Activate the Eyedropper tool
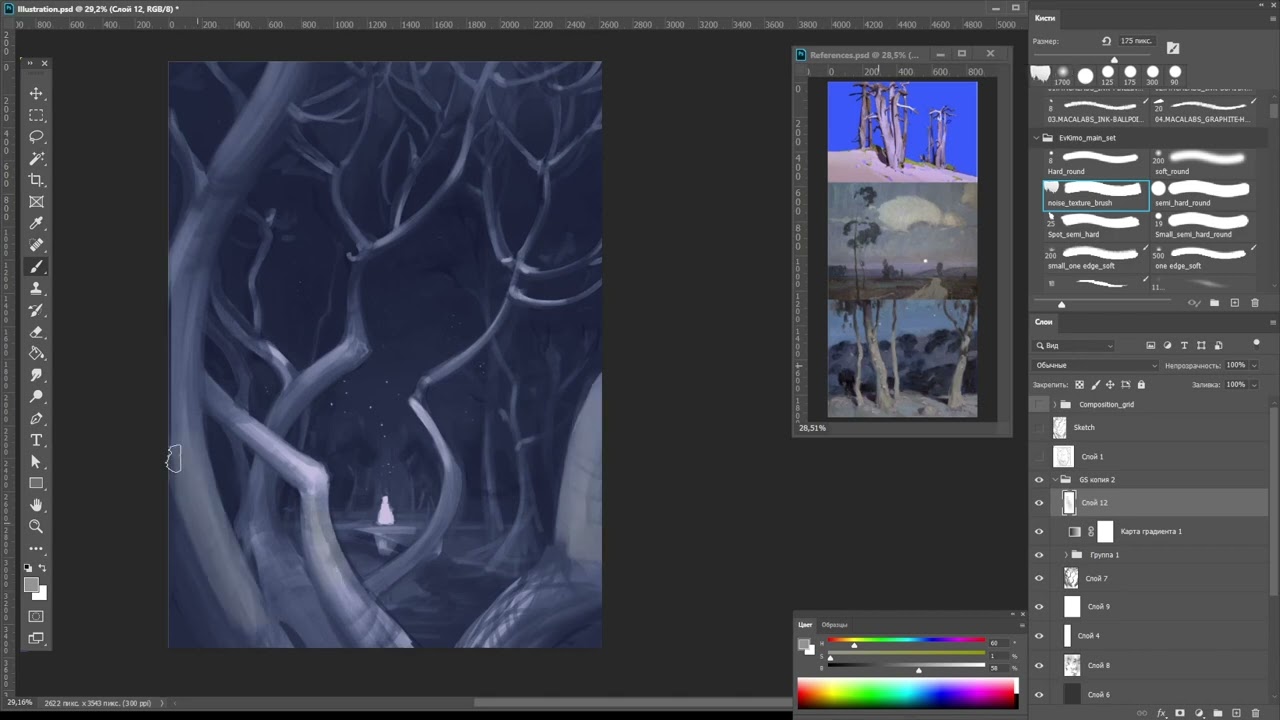This screenshot has height=720, width=1280. [36, 223]
